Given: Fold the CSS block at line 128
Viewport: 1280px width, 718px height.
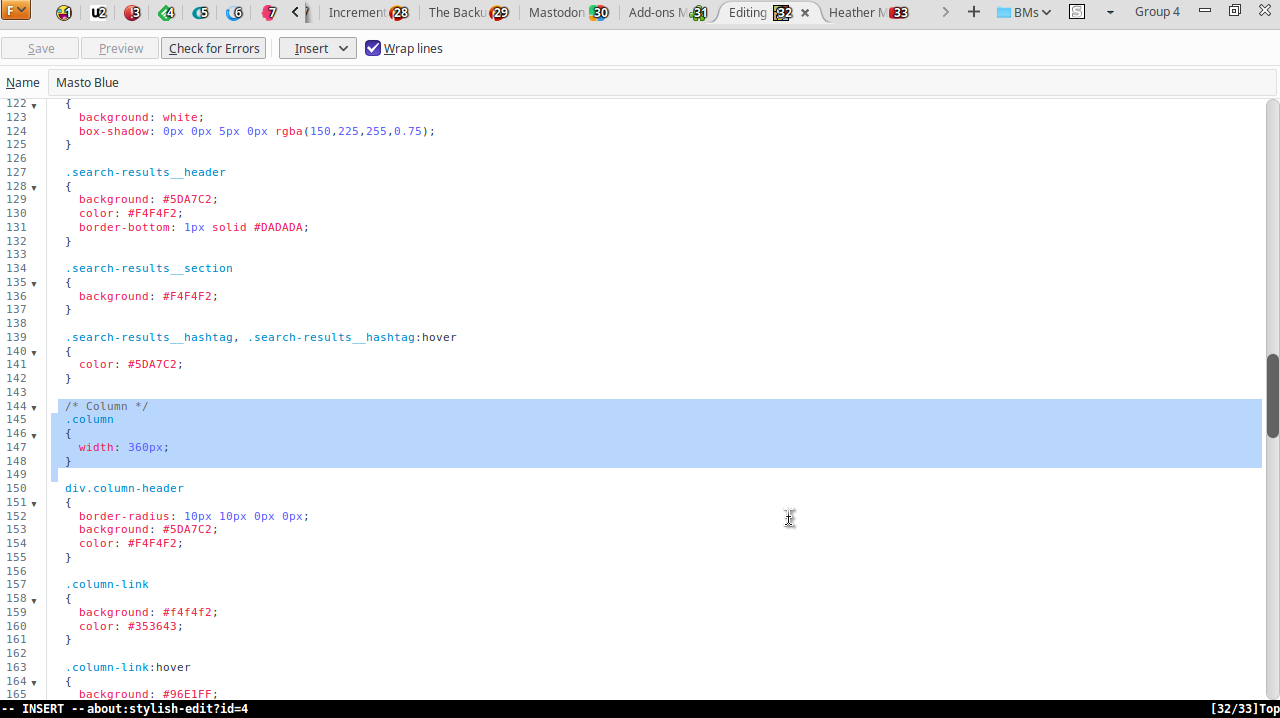Looking at the screenshot, I should click(x=34, y=188).
